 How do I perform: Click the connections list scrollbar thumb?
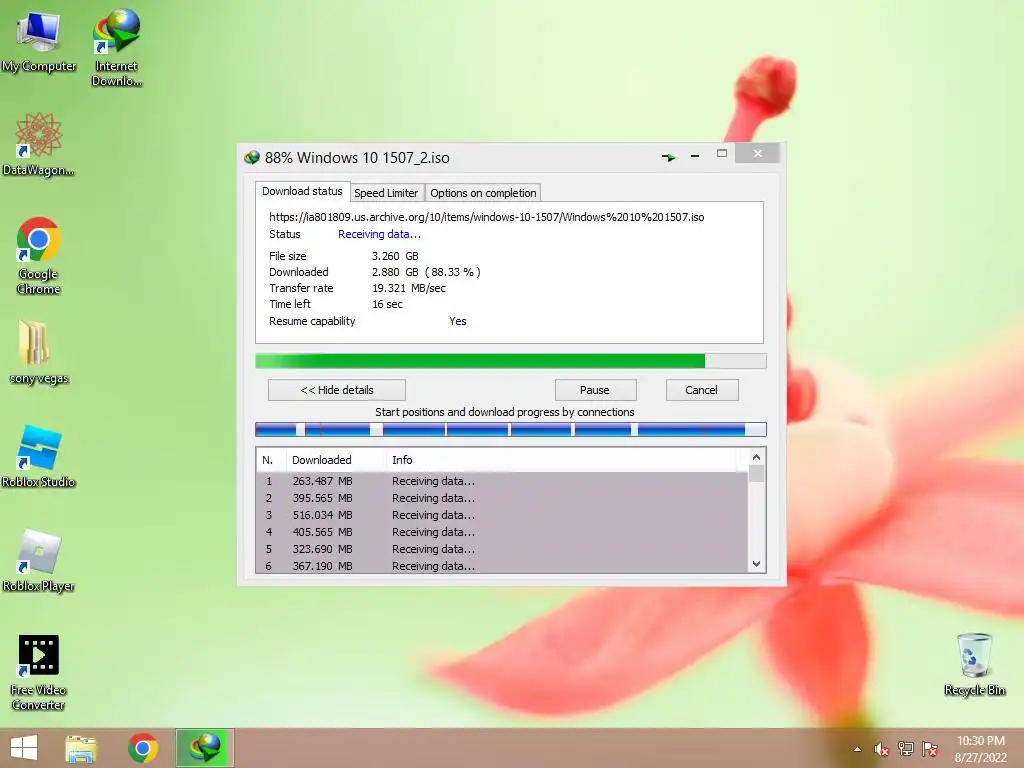756,473
